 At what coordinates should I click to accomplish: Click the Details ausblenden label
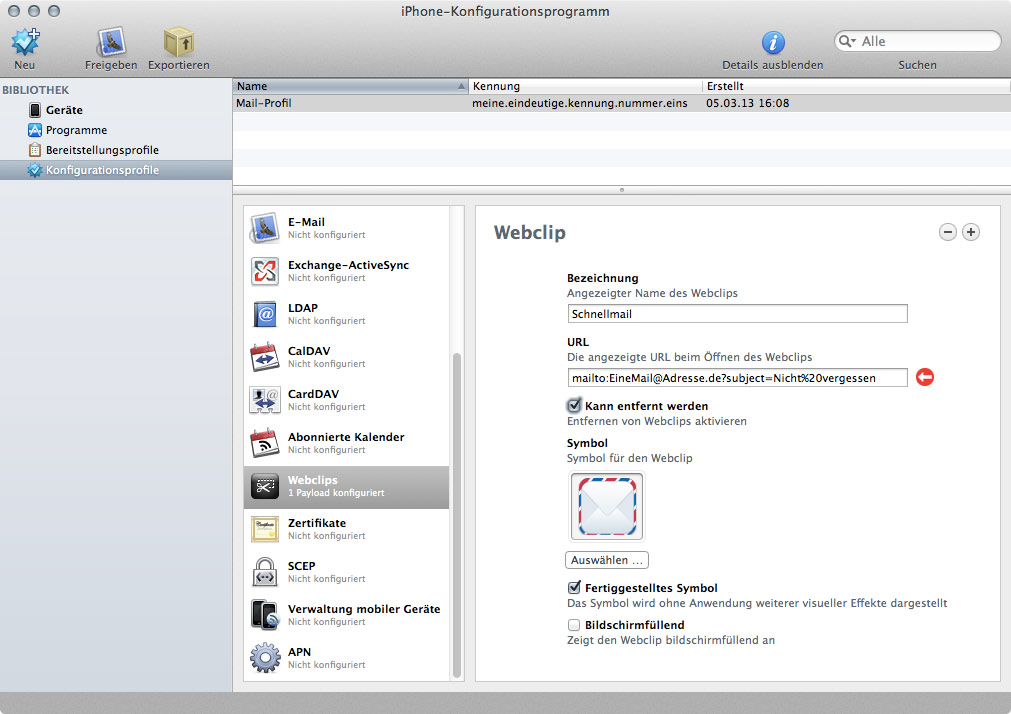772,65
